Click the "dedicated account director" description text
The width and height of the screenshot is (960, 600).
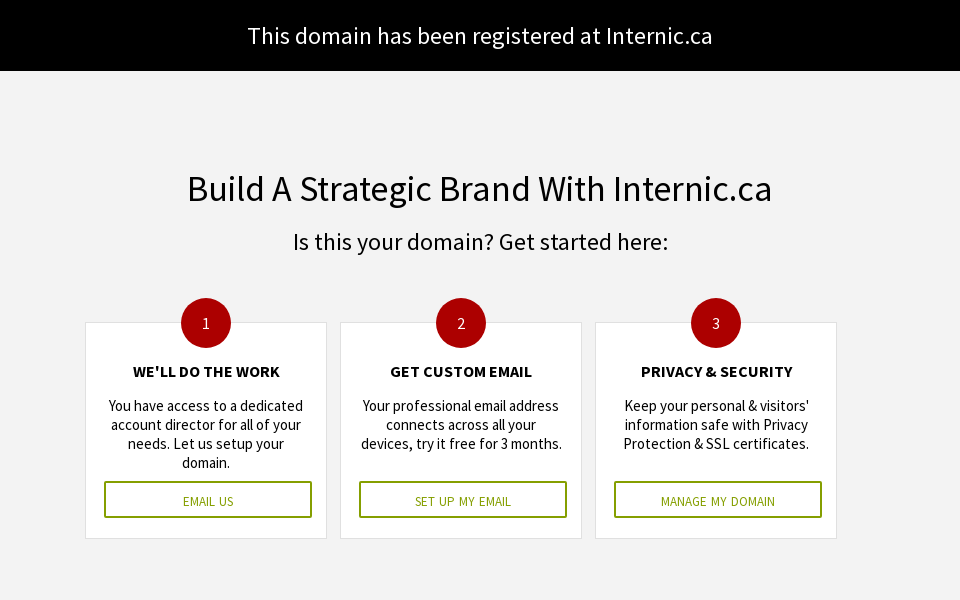coord(206,415)
